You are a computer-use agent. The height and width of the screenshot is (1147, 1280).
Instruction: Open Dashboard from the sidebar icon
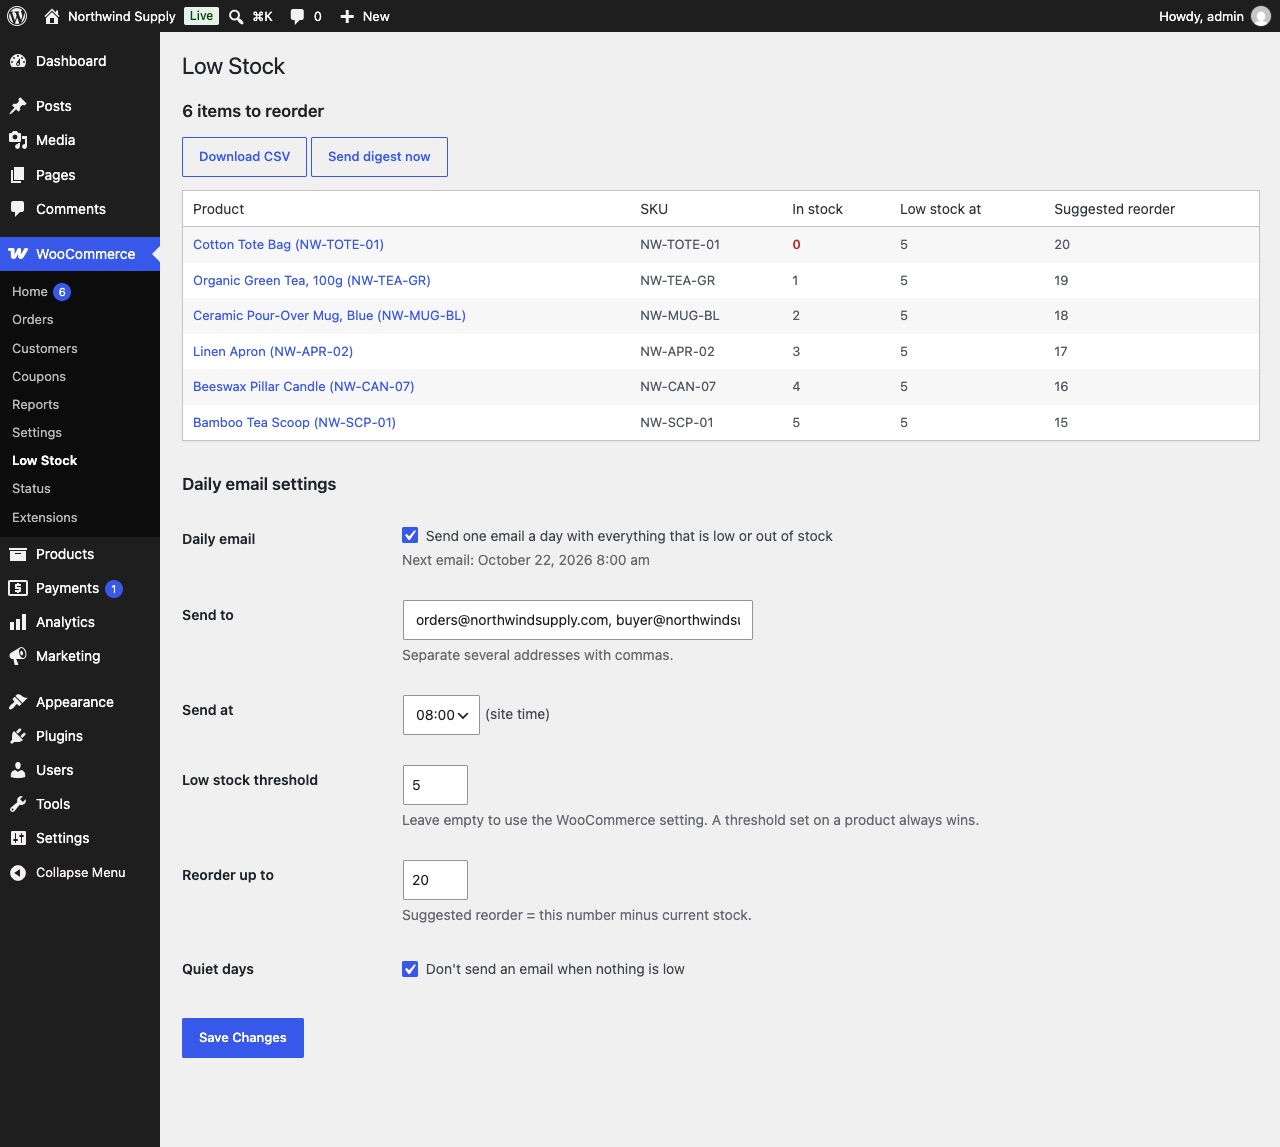[18, 61]
